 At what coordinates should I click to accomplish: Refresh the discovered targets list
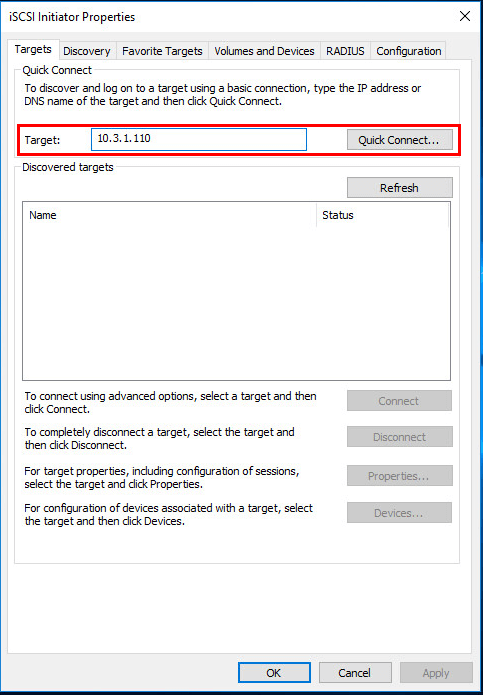pyautogui.click(x=399, y=187)
